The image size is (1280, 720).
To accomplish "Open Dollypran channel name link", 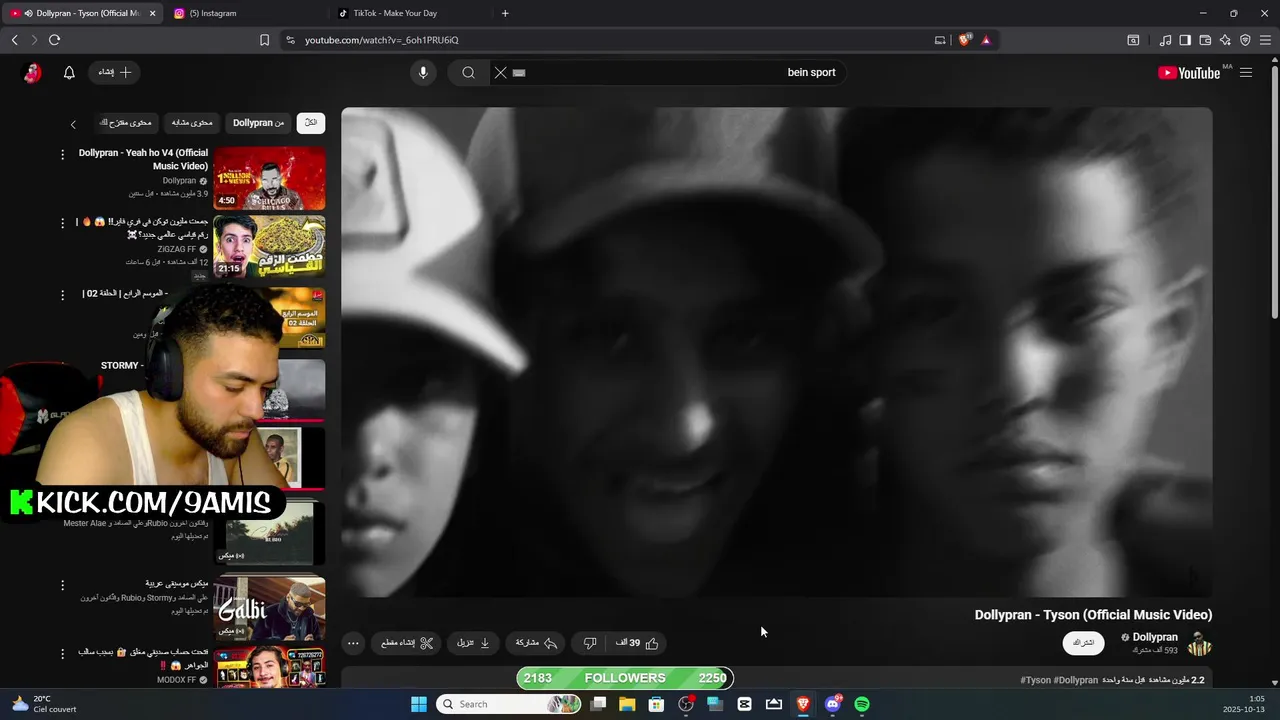I will click(1155, 637).
